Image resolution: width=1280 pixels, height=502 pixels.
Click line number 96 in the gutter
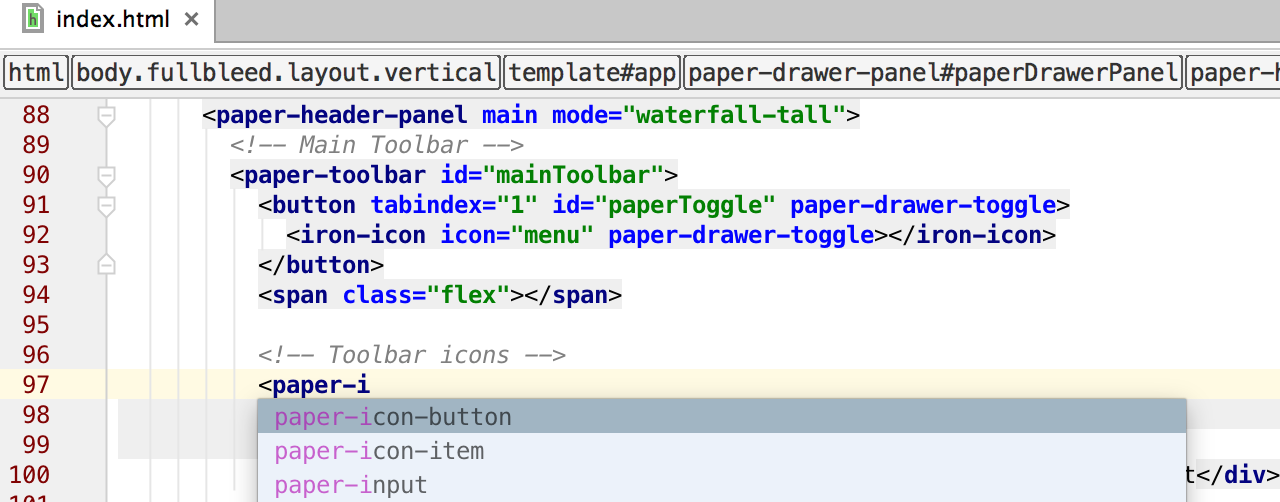(x=35, y=355)
